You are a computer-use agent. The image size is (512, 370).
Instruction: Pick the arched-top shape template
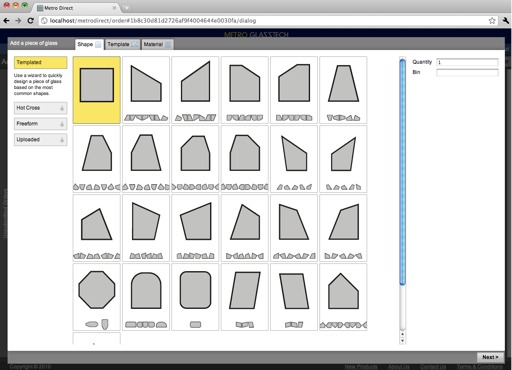point(146,297)
